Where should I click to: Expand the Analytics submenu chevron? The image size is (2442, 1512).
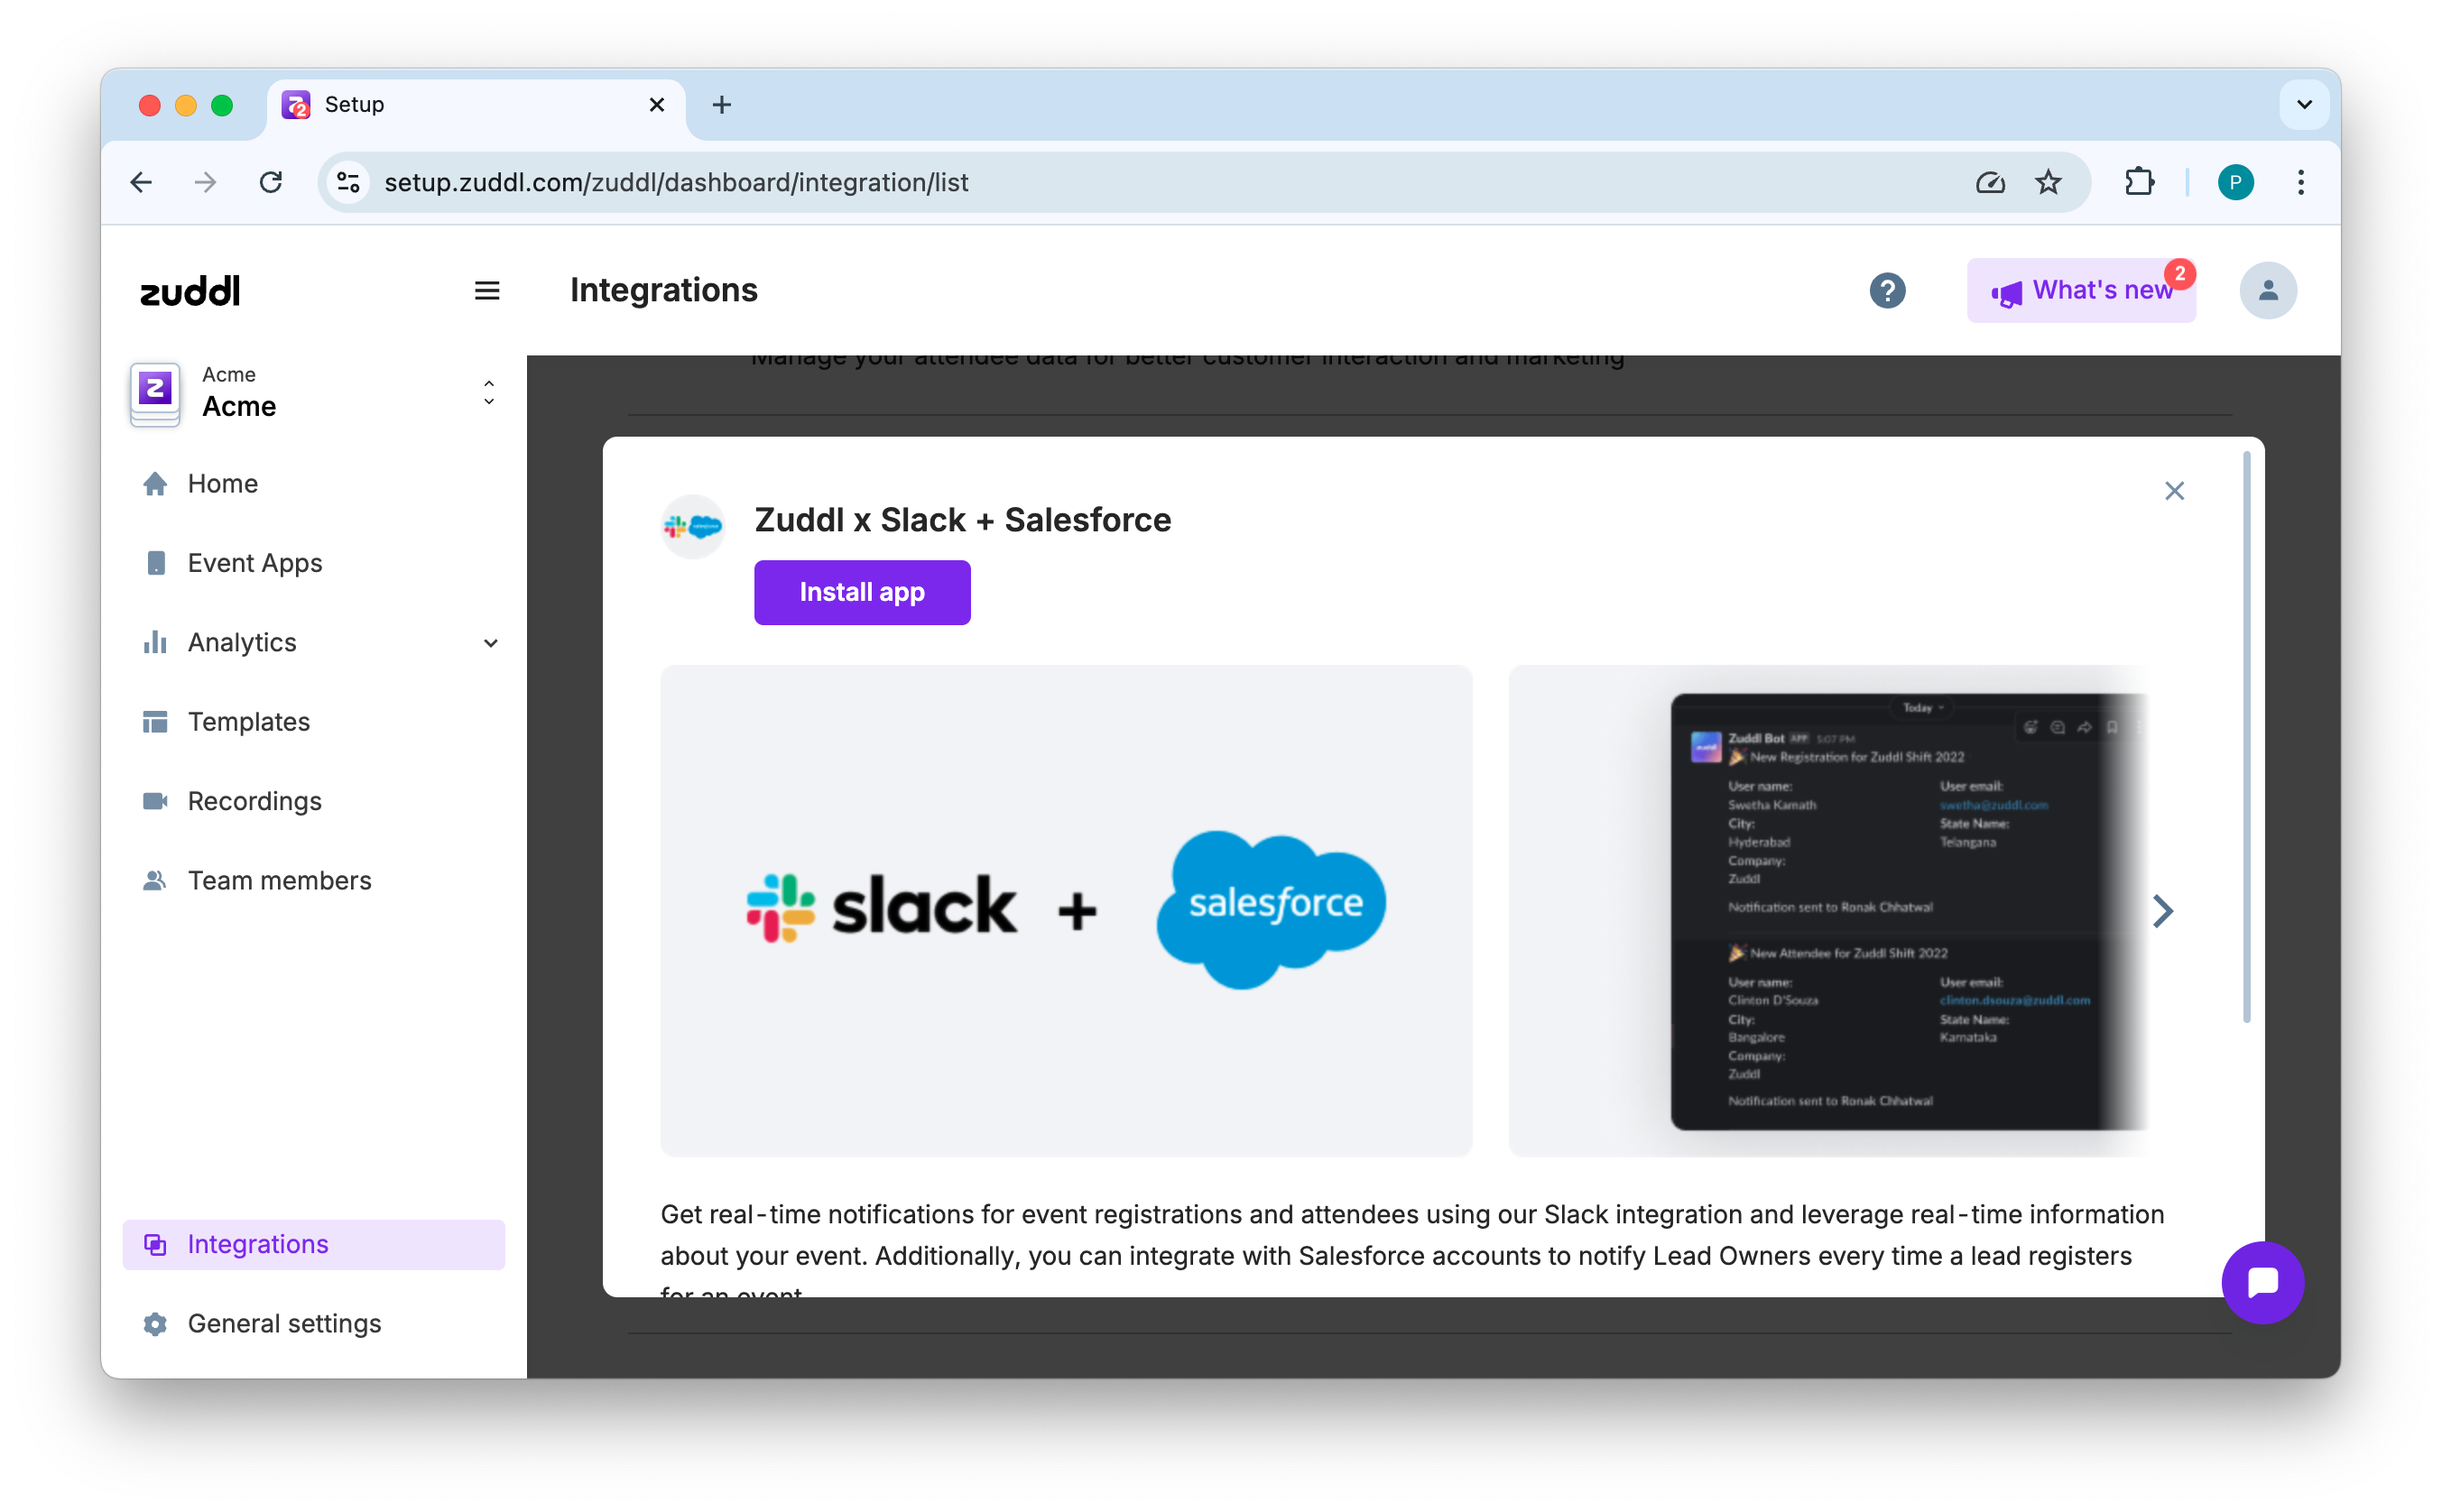click(490, 643)
